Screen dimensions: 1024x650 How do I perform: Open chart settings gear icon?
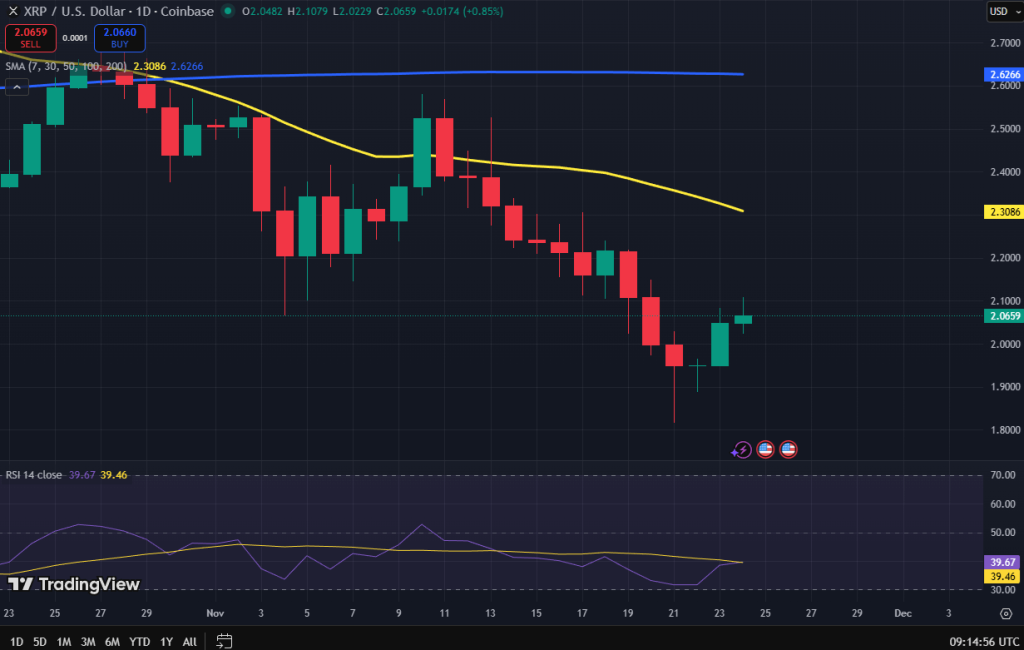(x=1006, y=614)
